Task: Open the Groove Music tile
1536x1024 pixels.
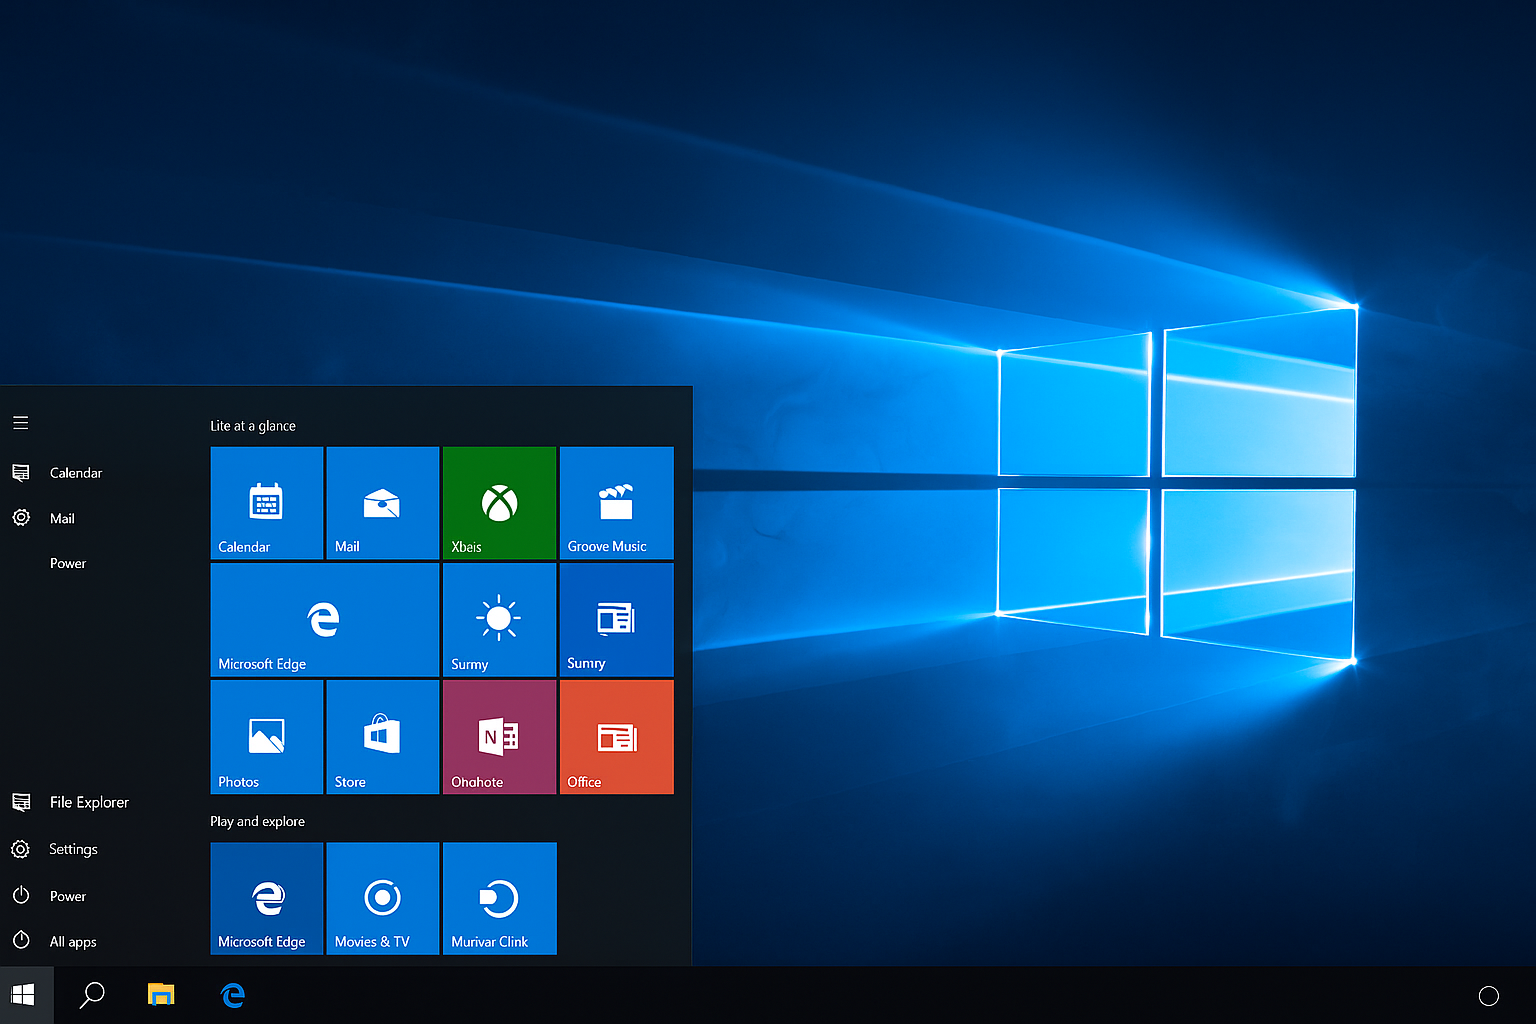Action: [617, 503]
